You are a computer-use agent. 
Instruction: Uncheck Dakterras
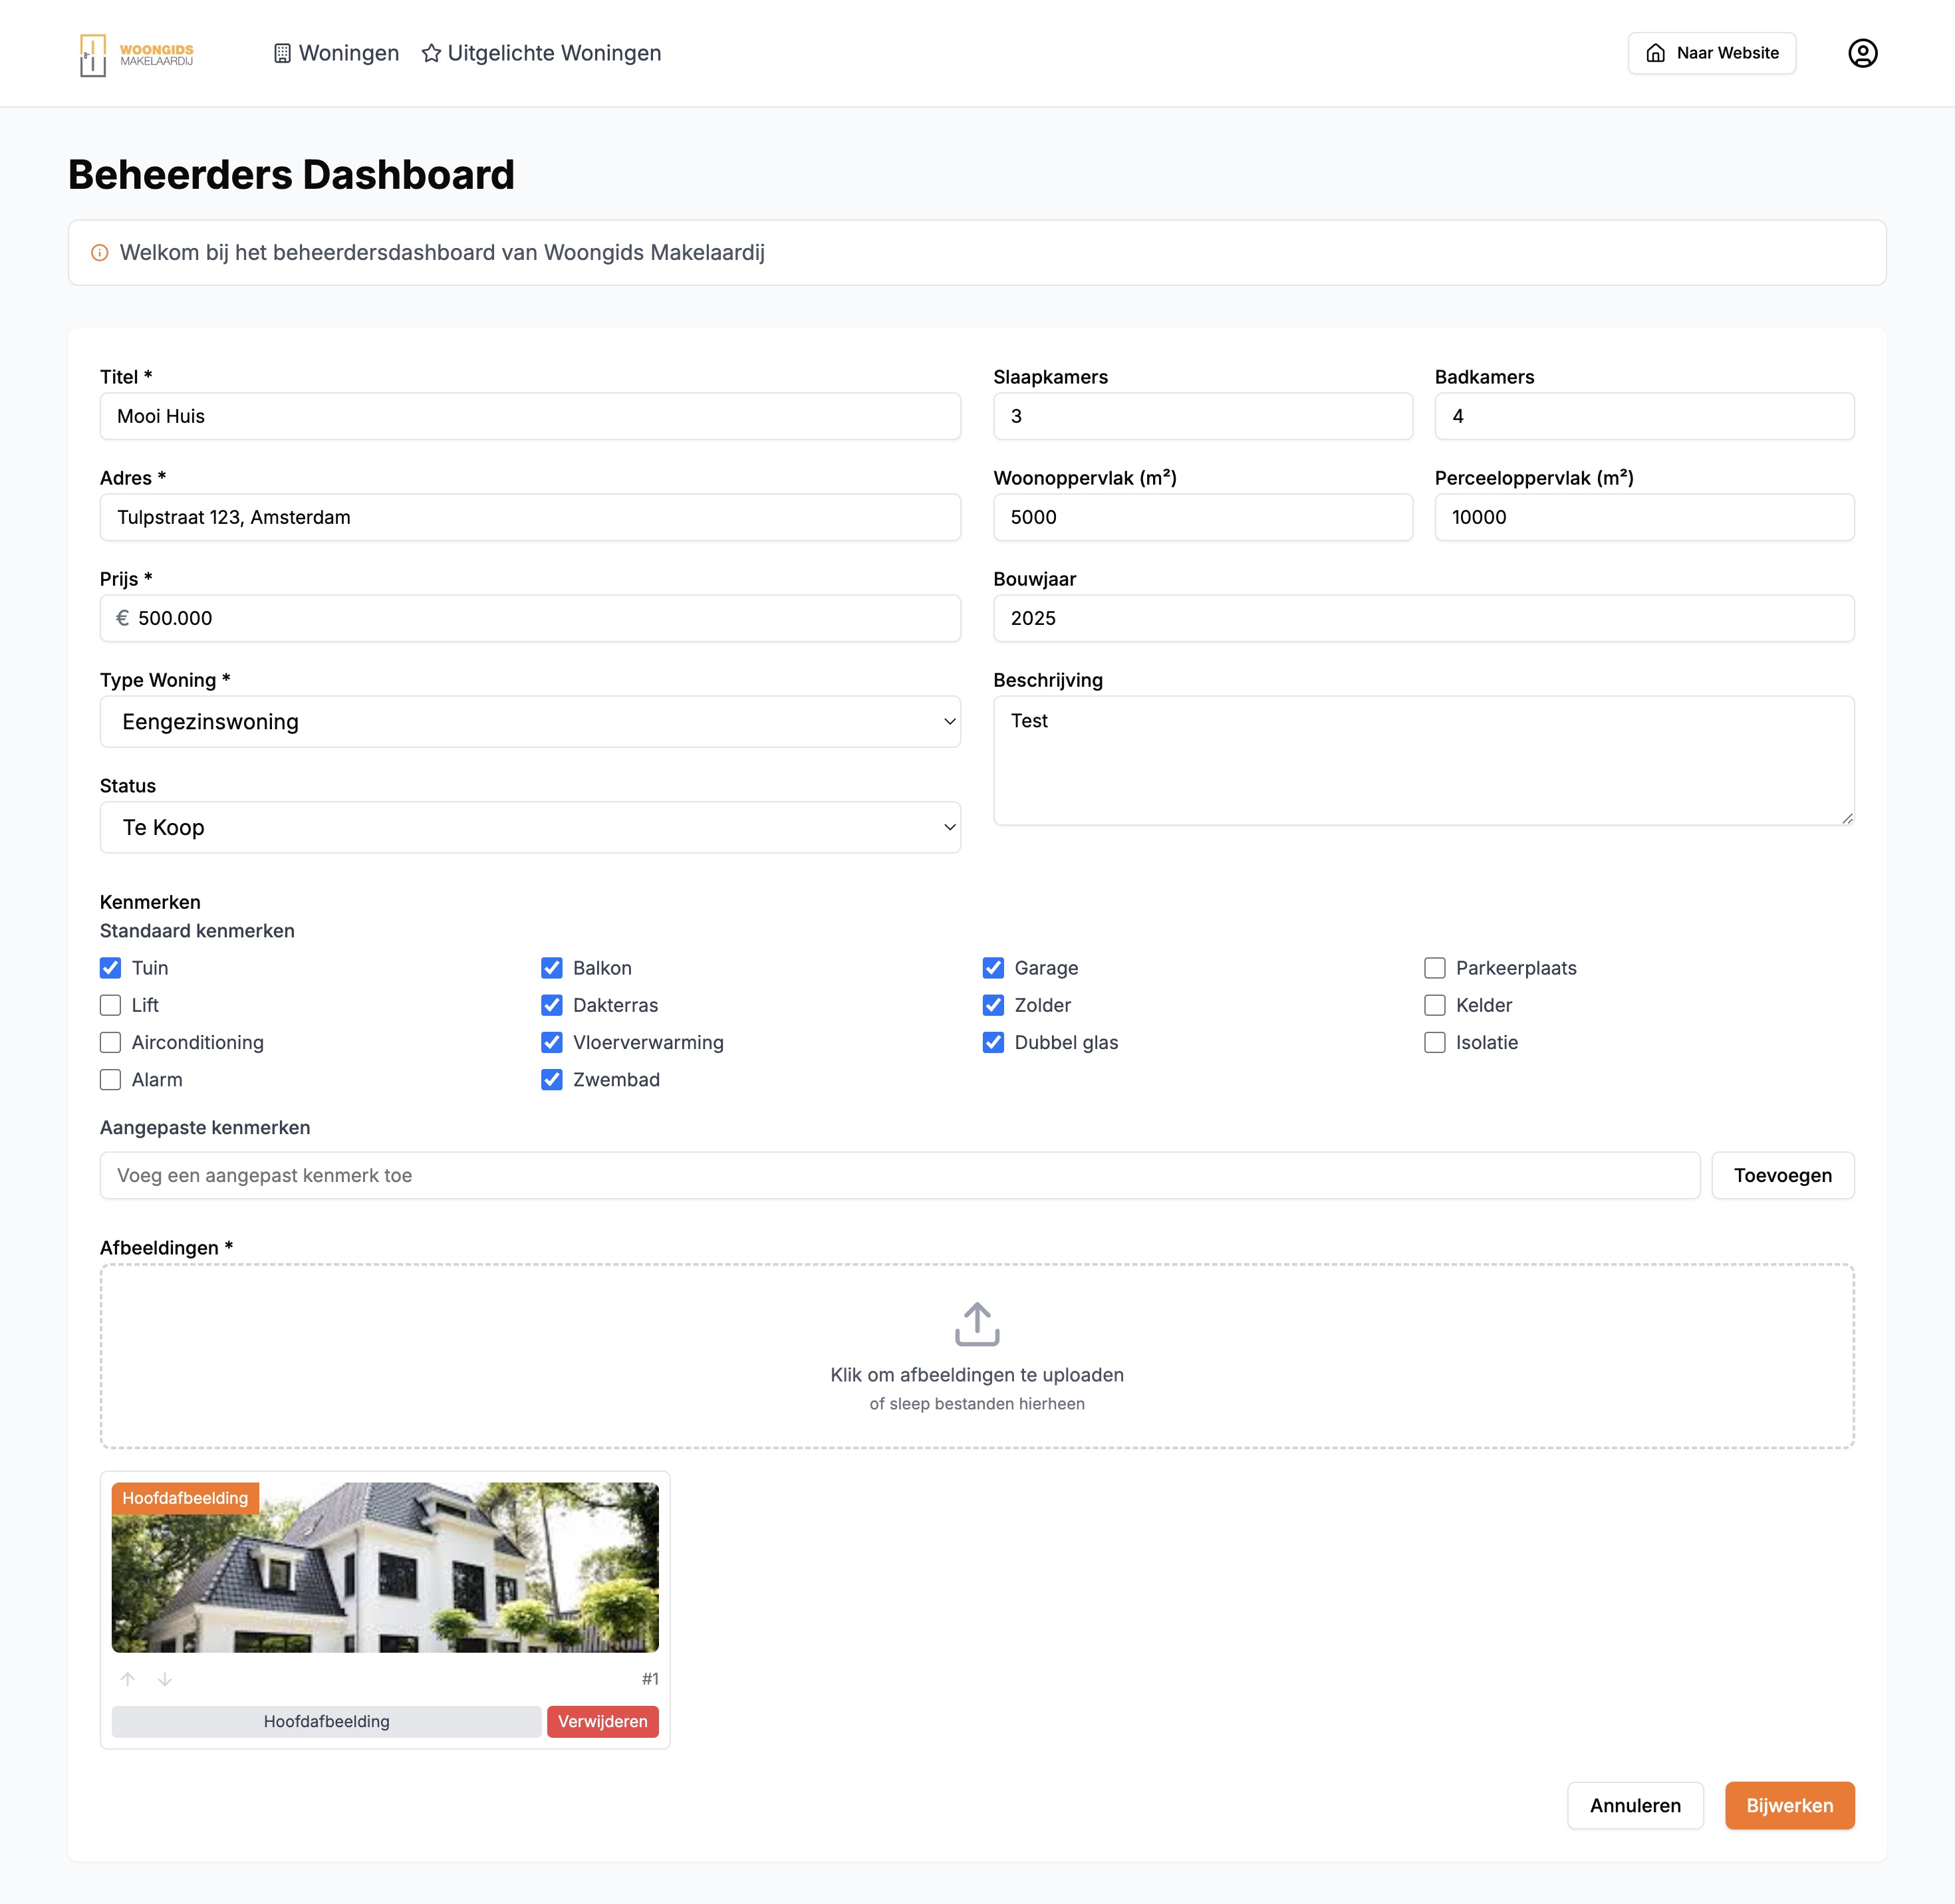[x=552, y=1005]
